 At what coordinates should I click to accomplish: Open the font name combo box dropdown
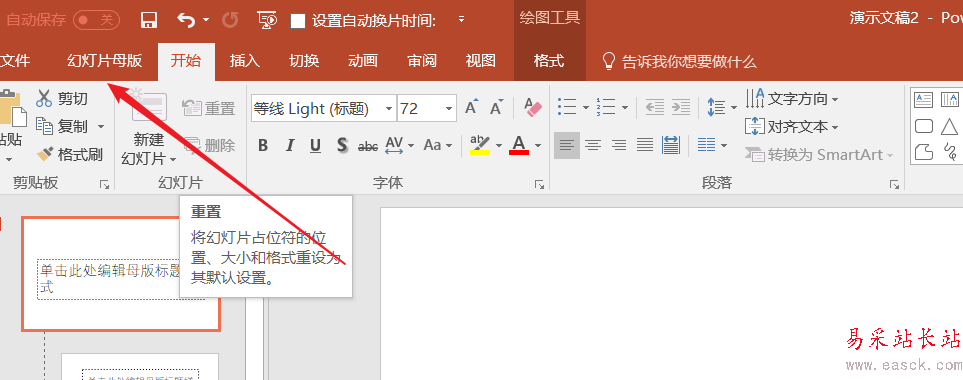(389, 109)
